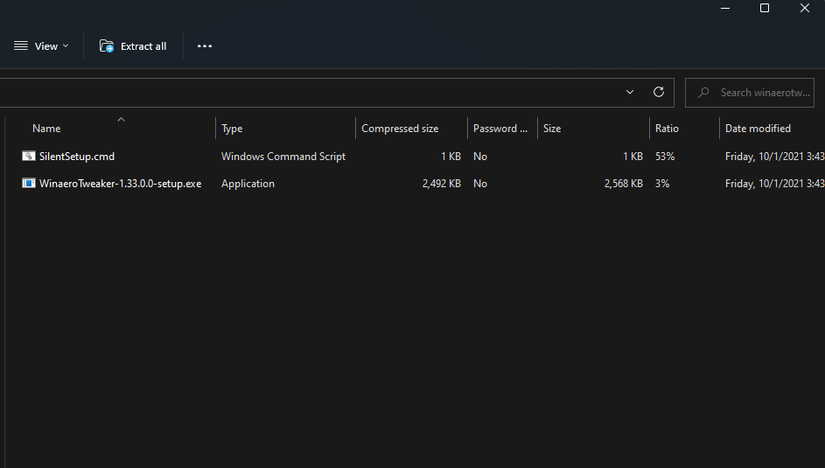Click the Search winaerotweaker input field

click(750, 93)
